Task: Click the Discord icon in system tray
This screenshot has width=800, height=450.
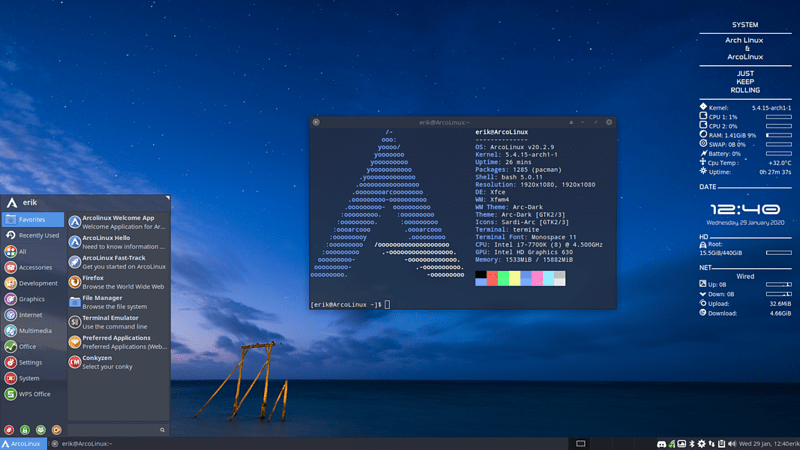Action: (x=662, y=443)
